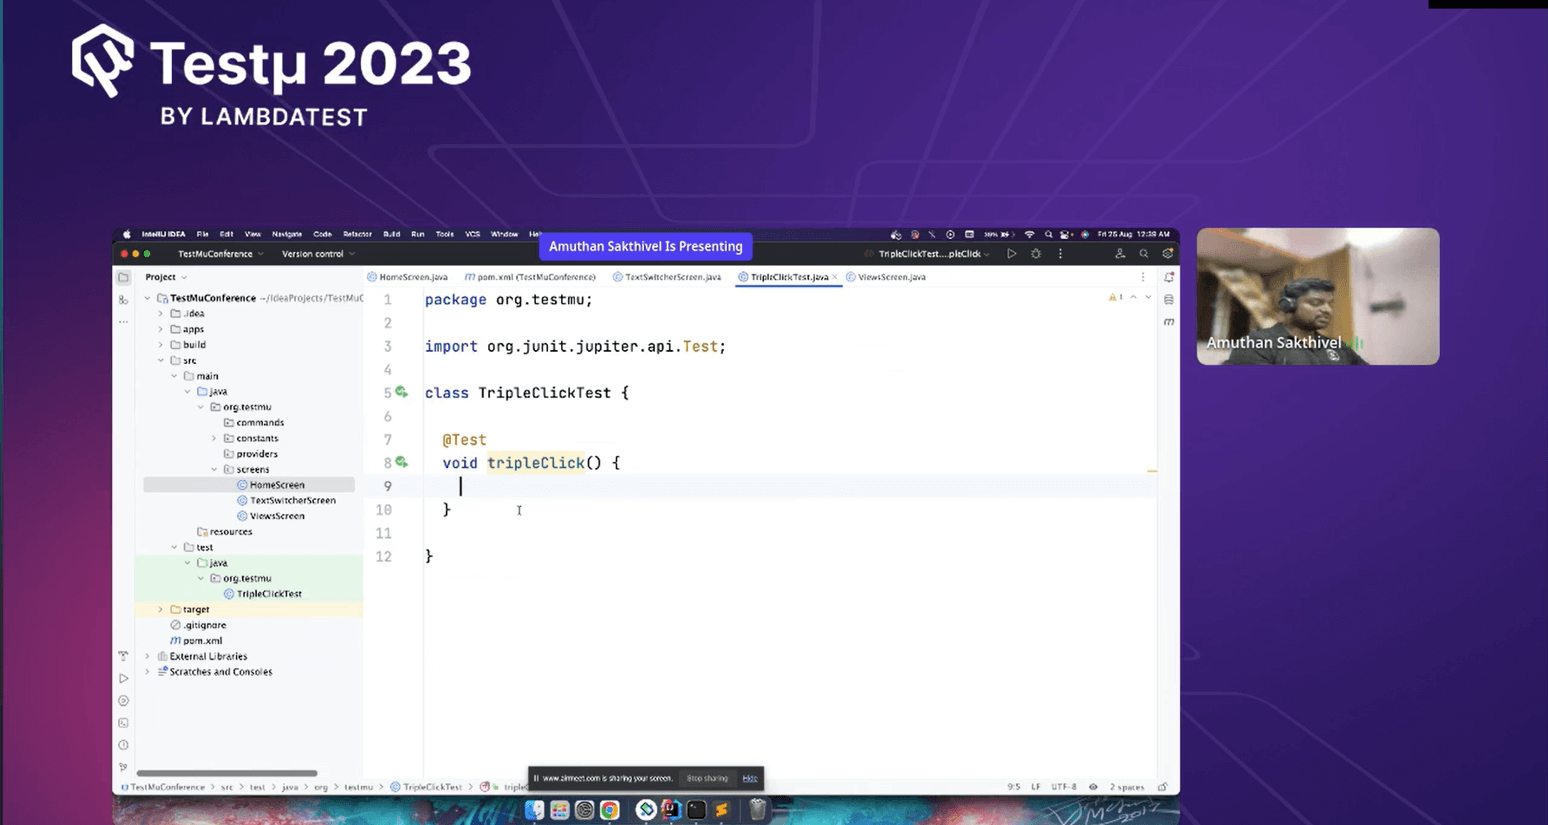Open the Database tool window
This screenshot has height=825, width=1548.
[x=1168, y=299]
